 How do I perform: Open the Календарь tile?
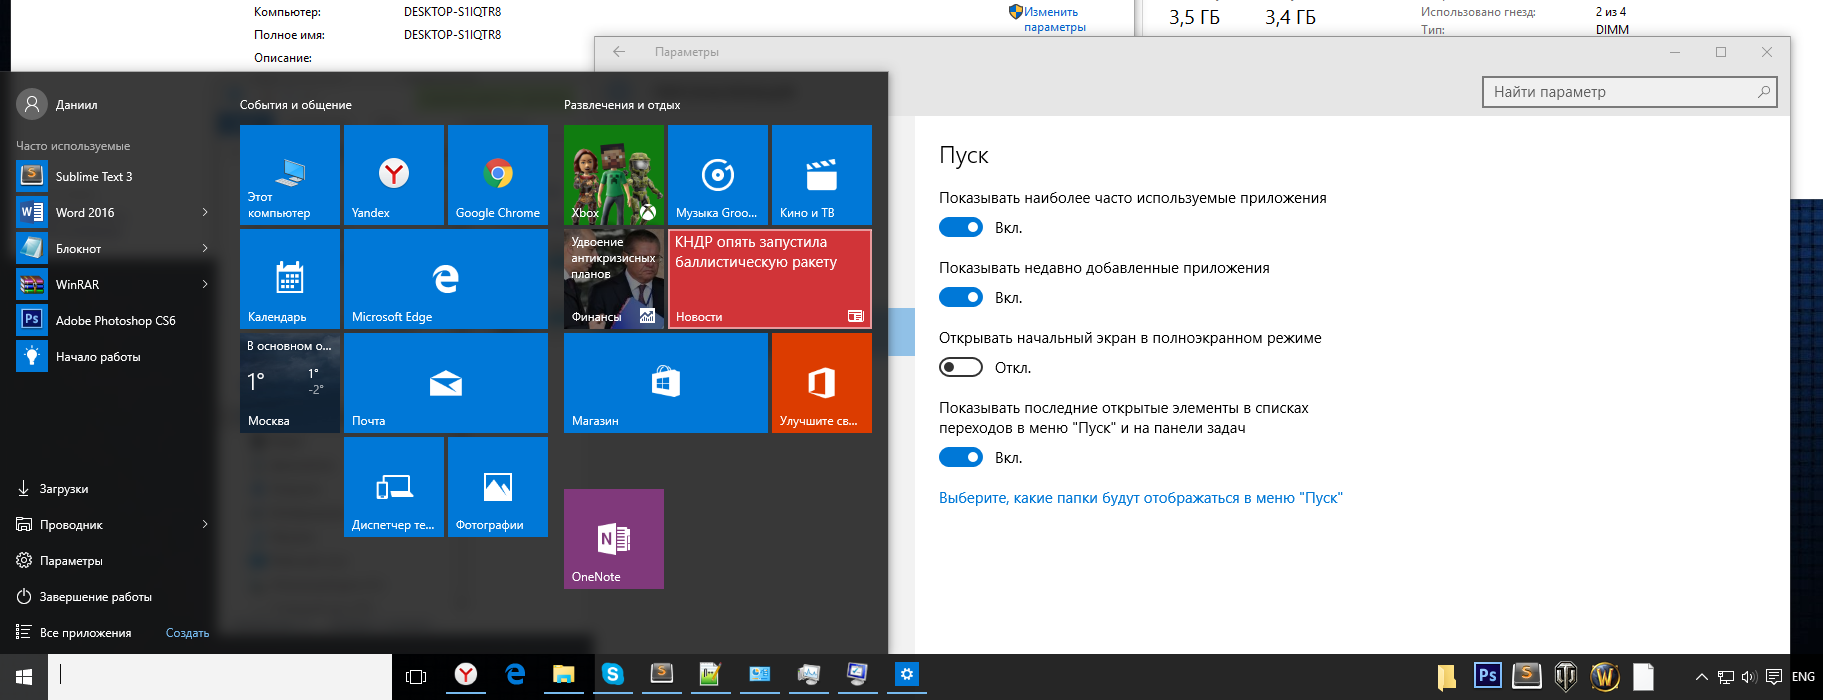click(x=290, y=279)
